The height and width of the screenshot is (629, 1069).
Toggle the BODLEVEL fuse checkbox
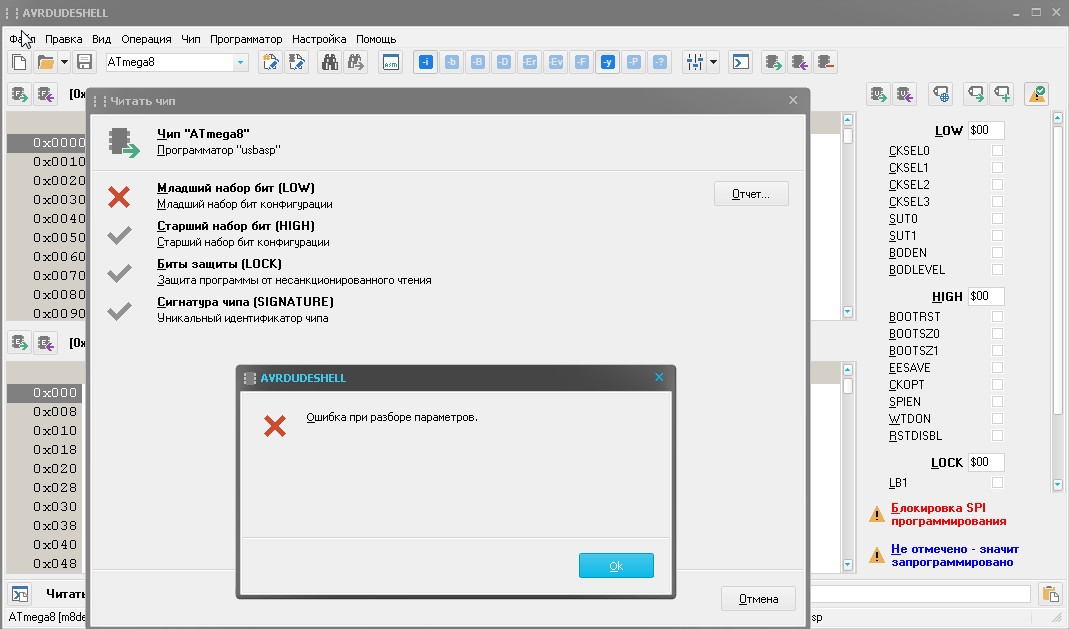coord(997,270)
